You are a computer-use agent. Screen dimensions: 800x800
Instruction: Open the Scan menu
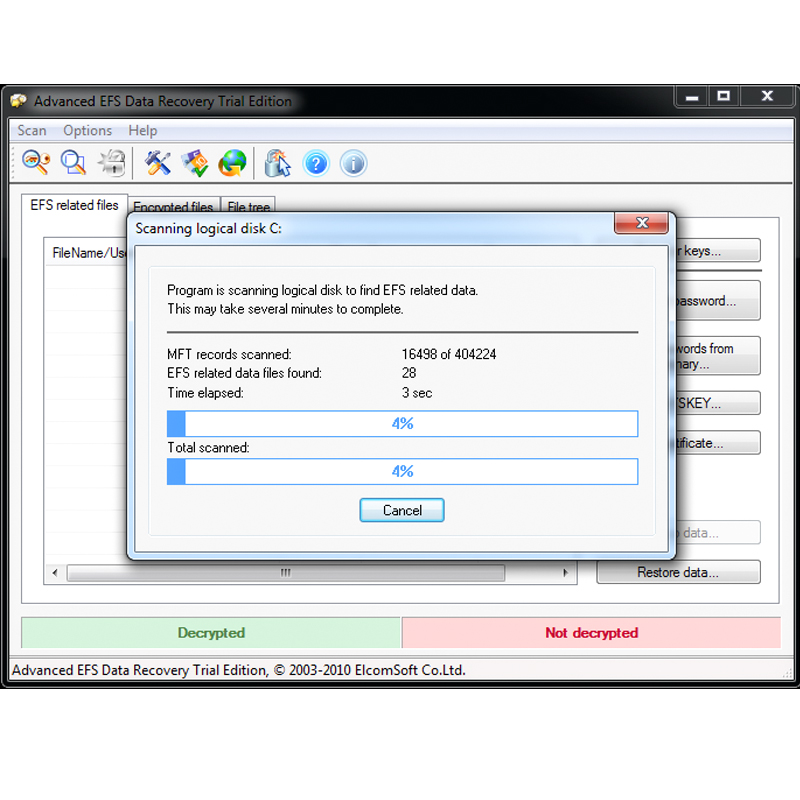coord(32,131)
